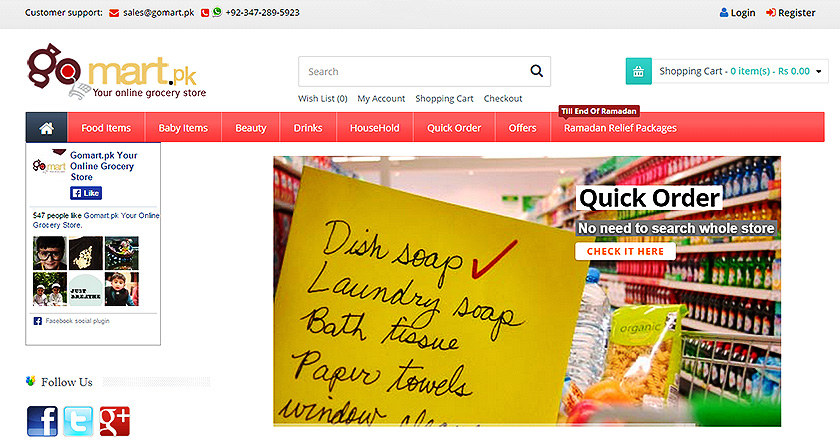Open the Beauty menu
Screen dimensions: 840x440
[x=251, y=128]
